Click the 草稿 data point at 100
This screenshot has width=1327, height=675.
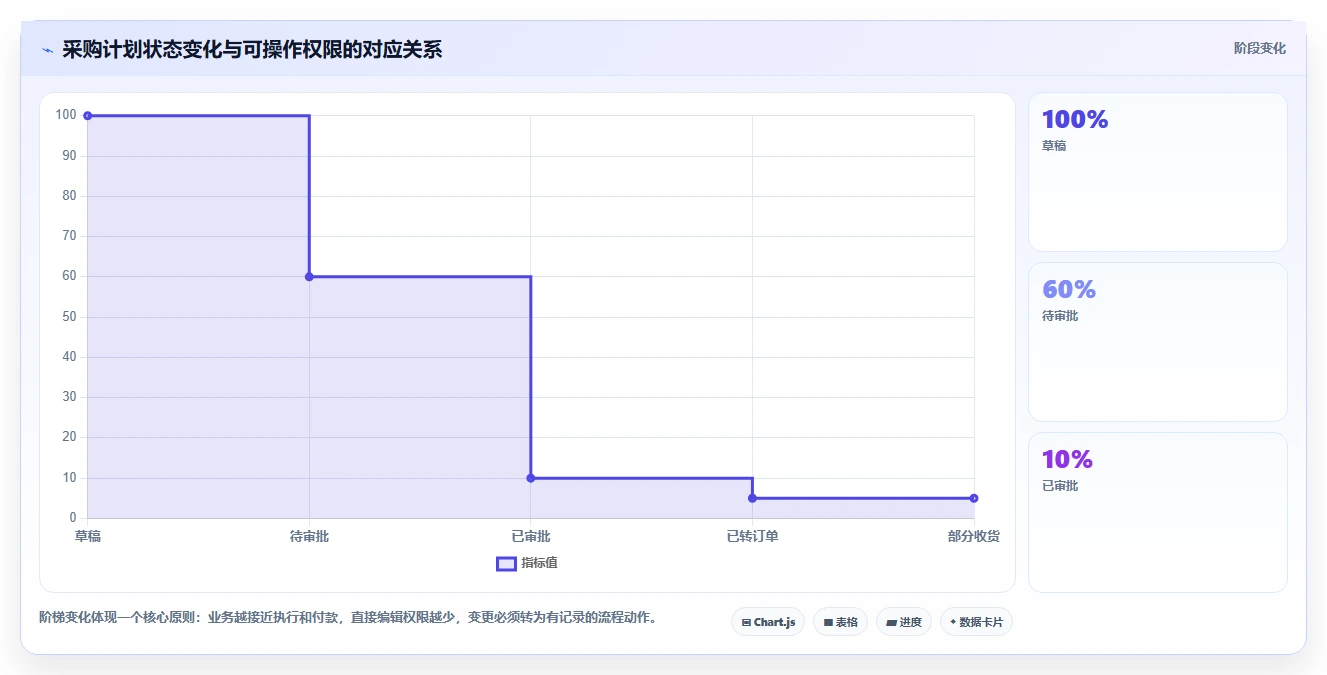pyautogui.click(x=88, y=116)
